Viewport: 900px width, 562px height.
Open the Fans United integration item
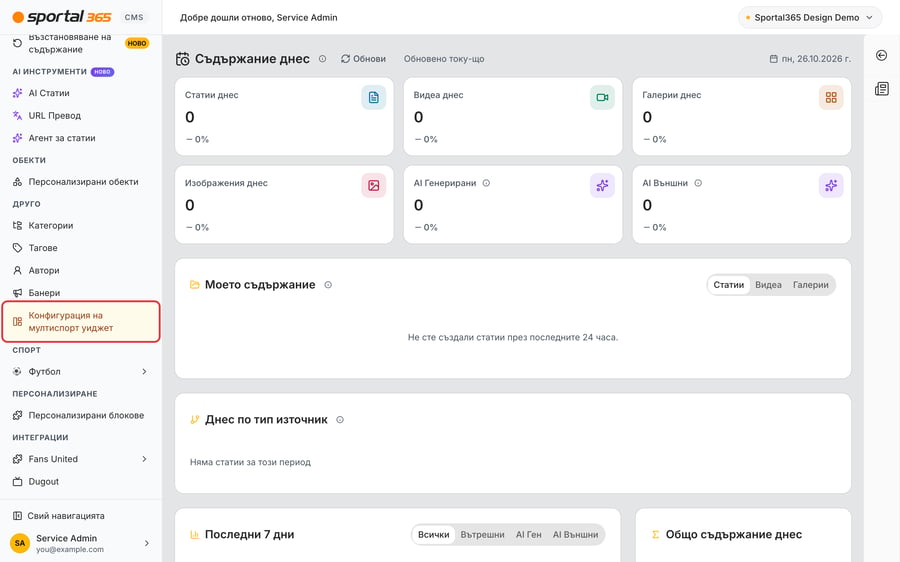[x=81, y=459]
